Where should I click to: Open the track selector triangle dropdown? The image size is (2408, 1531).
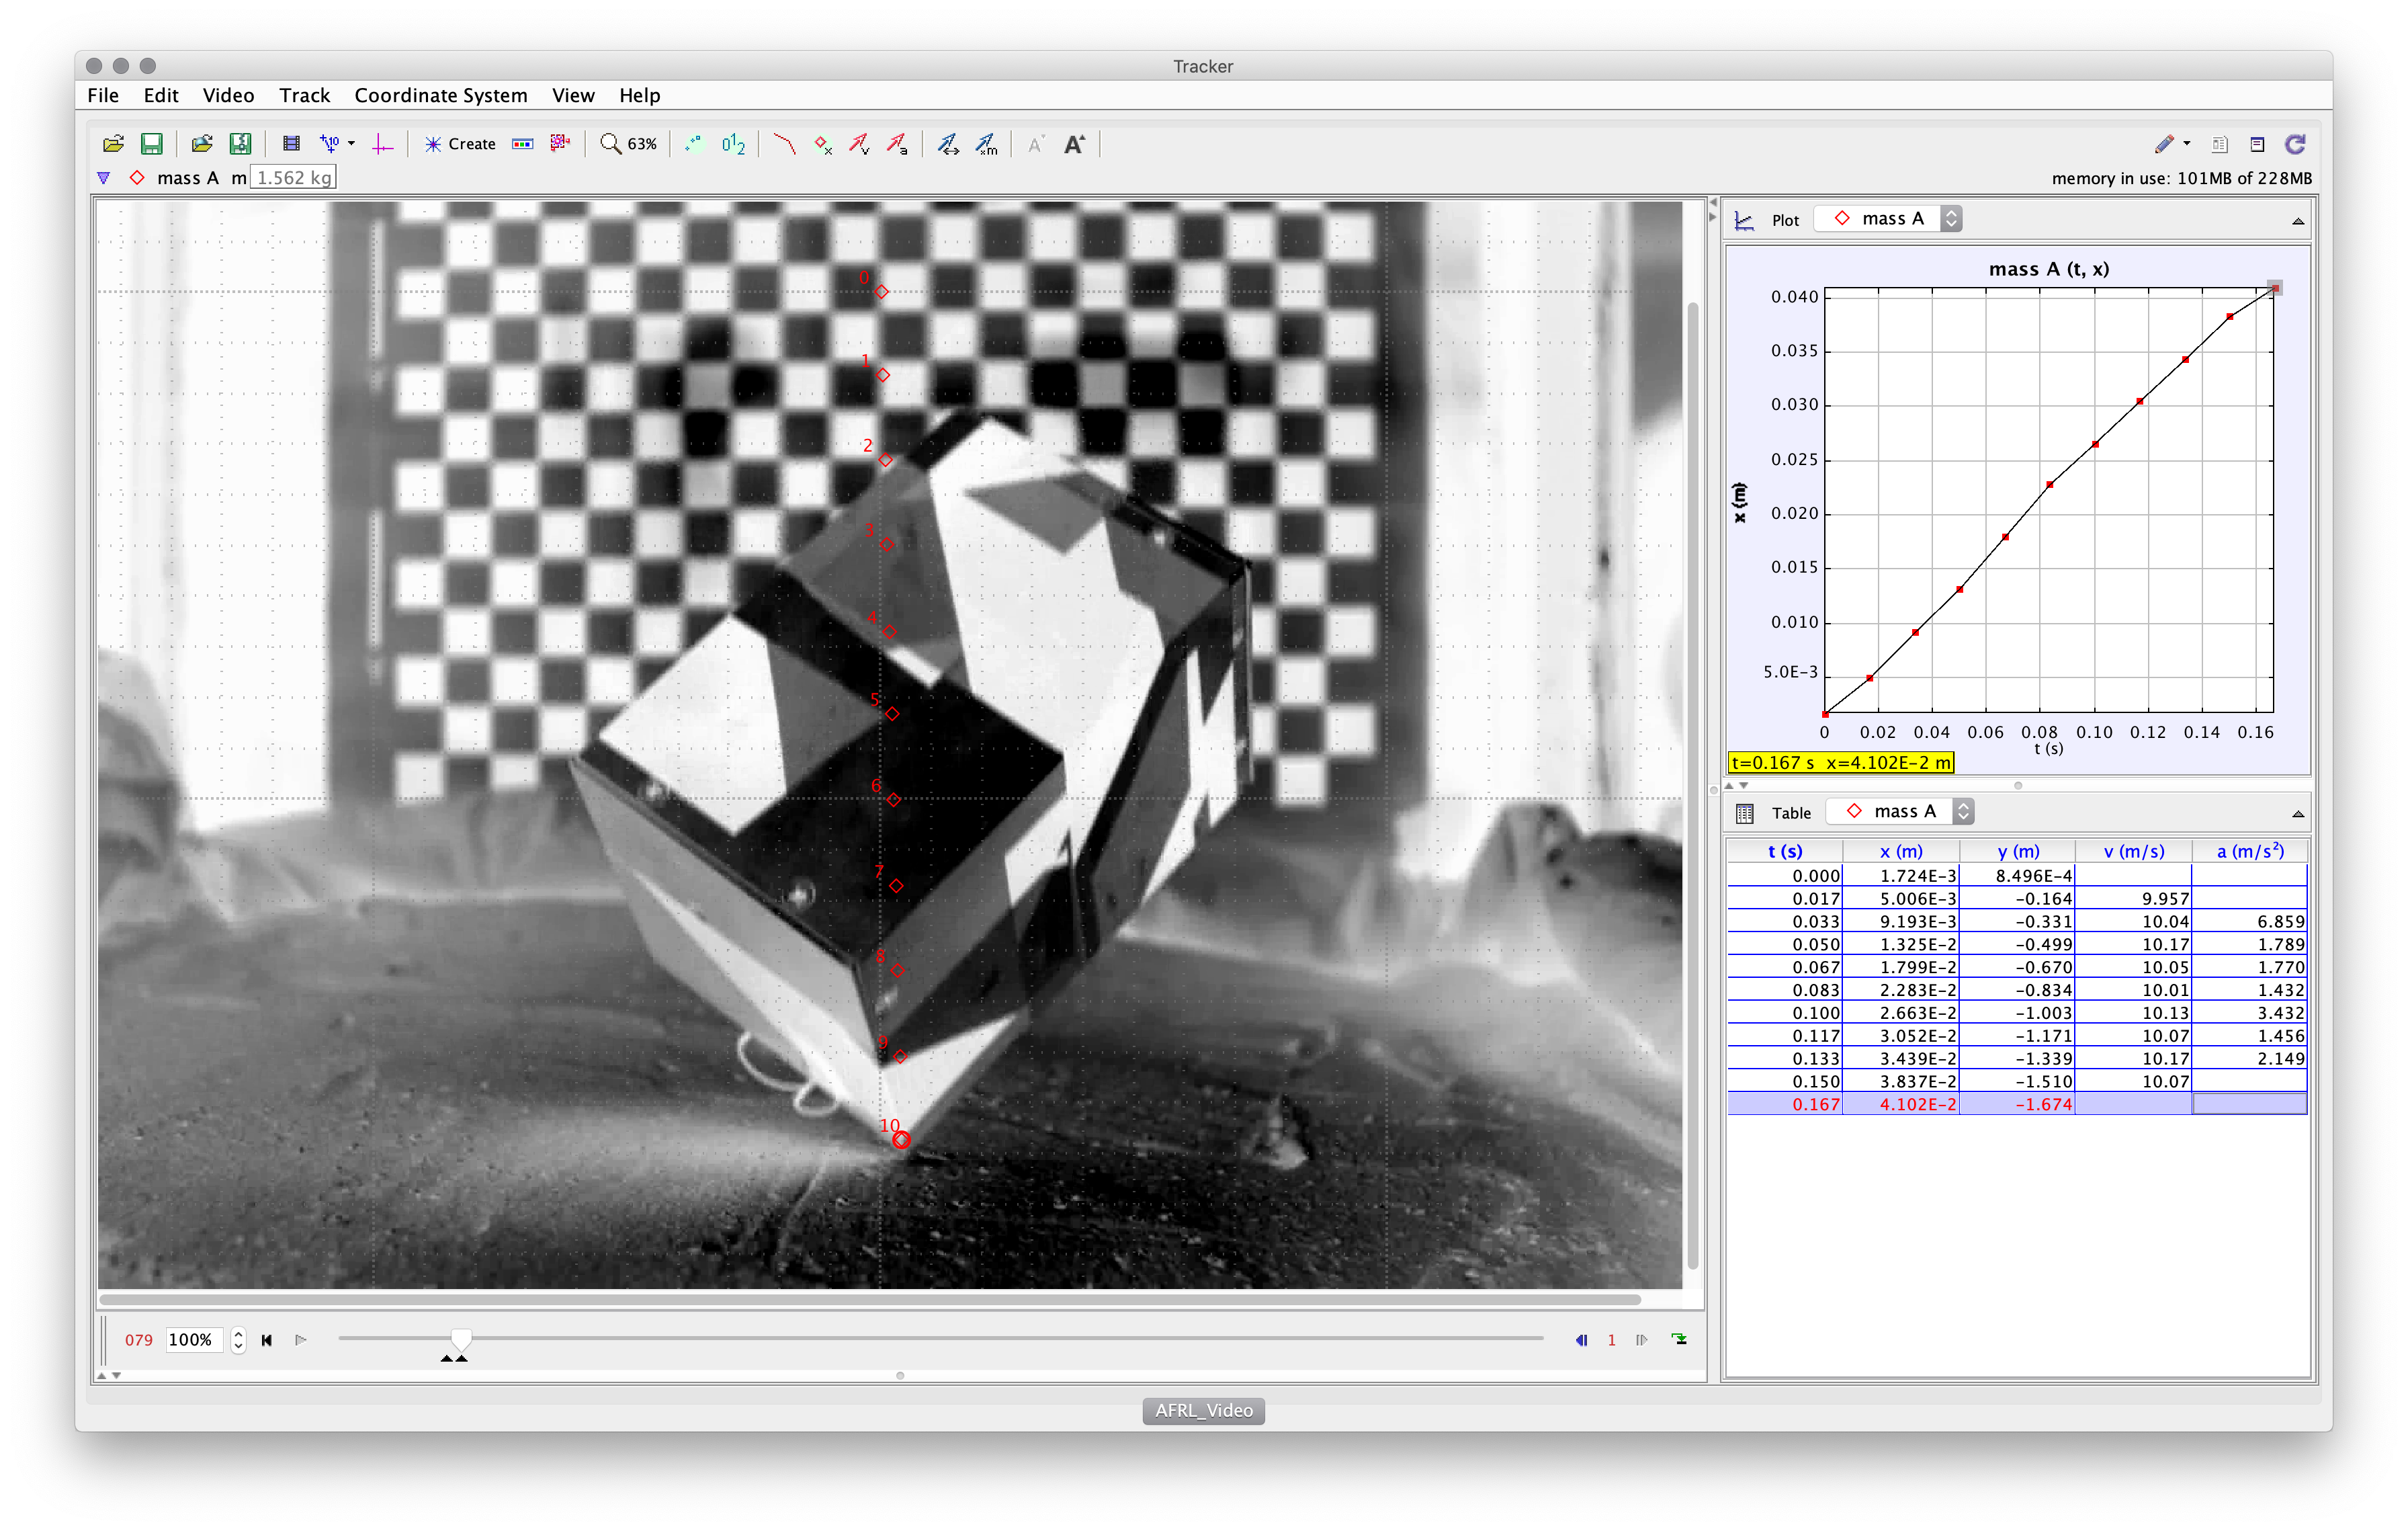103,178
